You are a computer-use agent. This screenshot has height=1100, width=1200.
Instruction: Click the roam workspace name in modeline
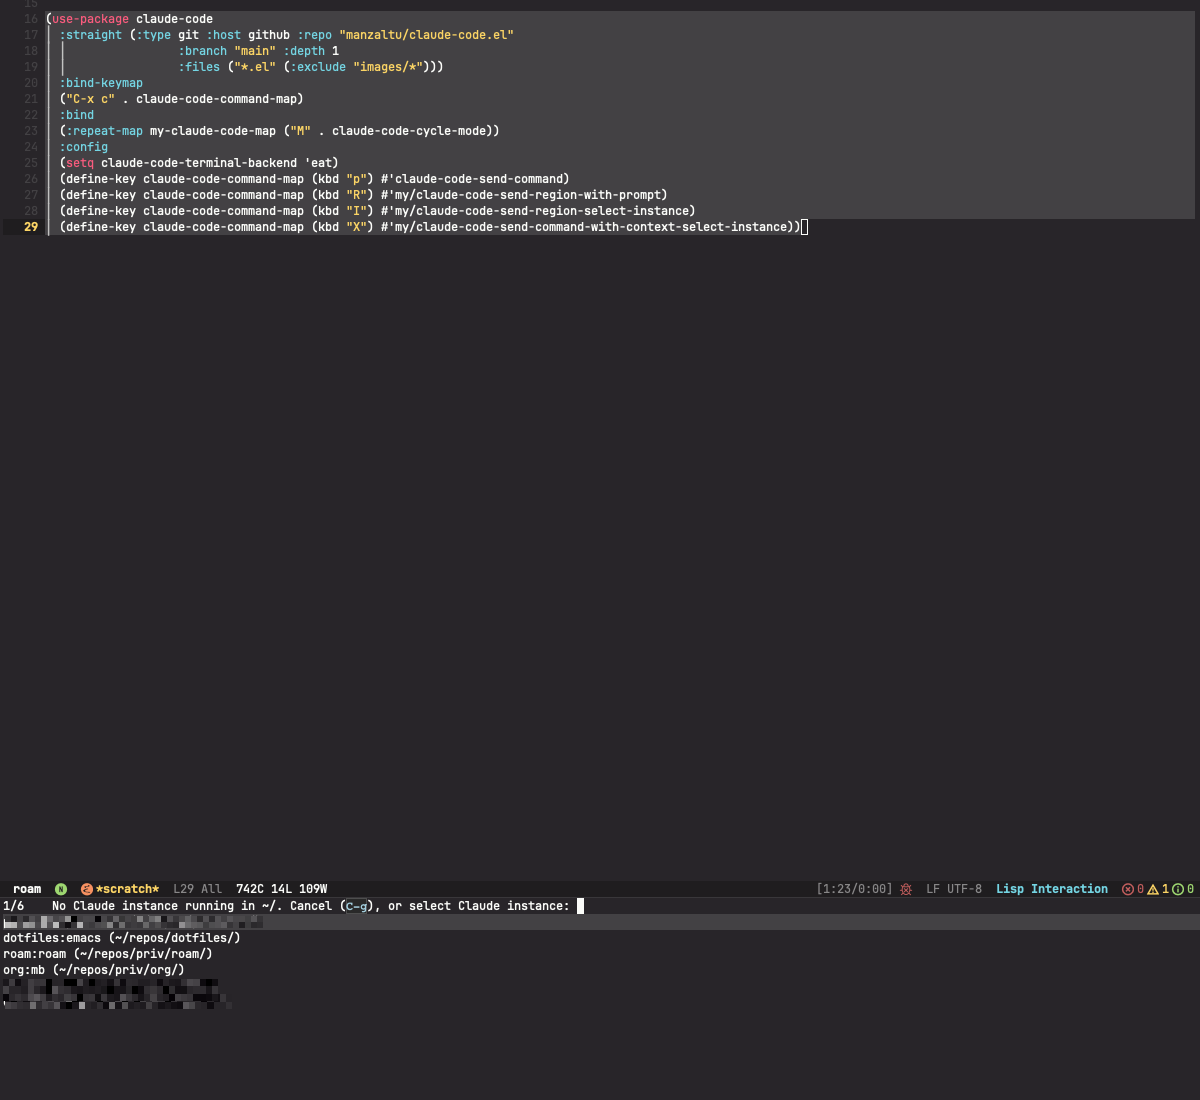tap(27, 889)
